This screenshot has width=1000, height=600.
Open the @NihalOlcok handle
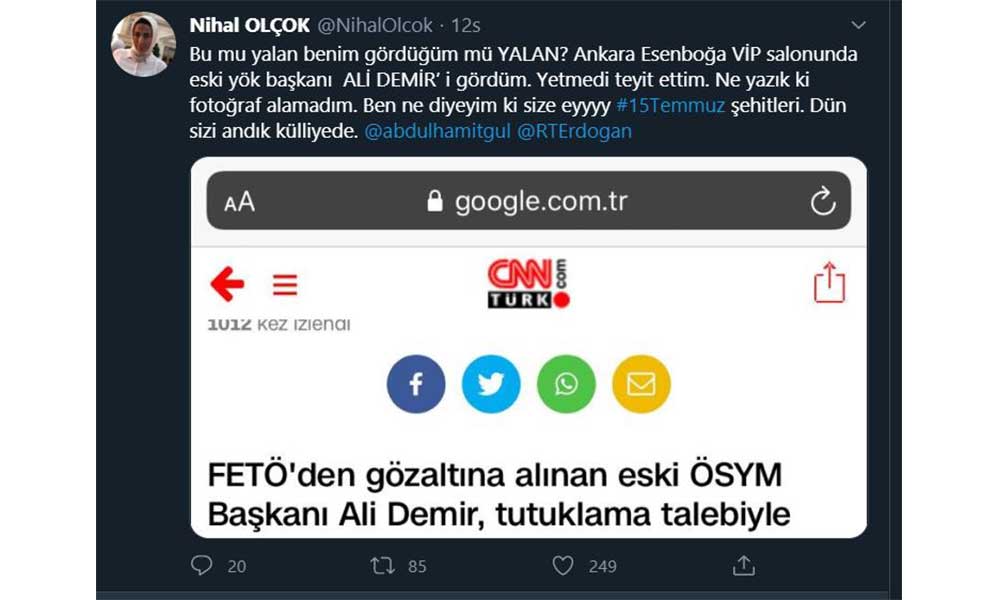tap(375, 26)
